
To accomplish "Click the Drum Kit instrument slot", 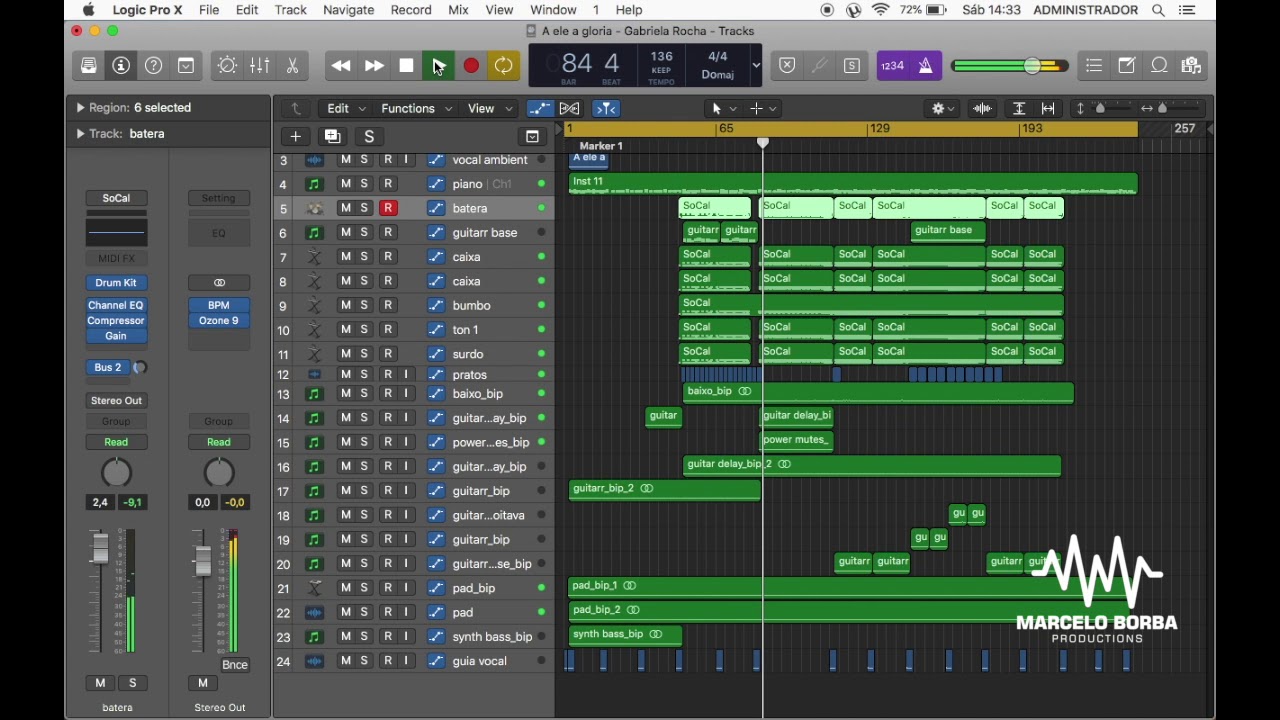I will 116,283.
